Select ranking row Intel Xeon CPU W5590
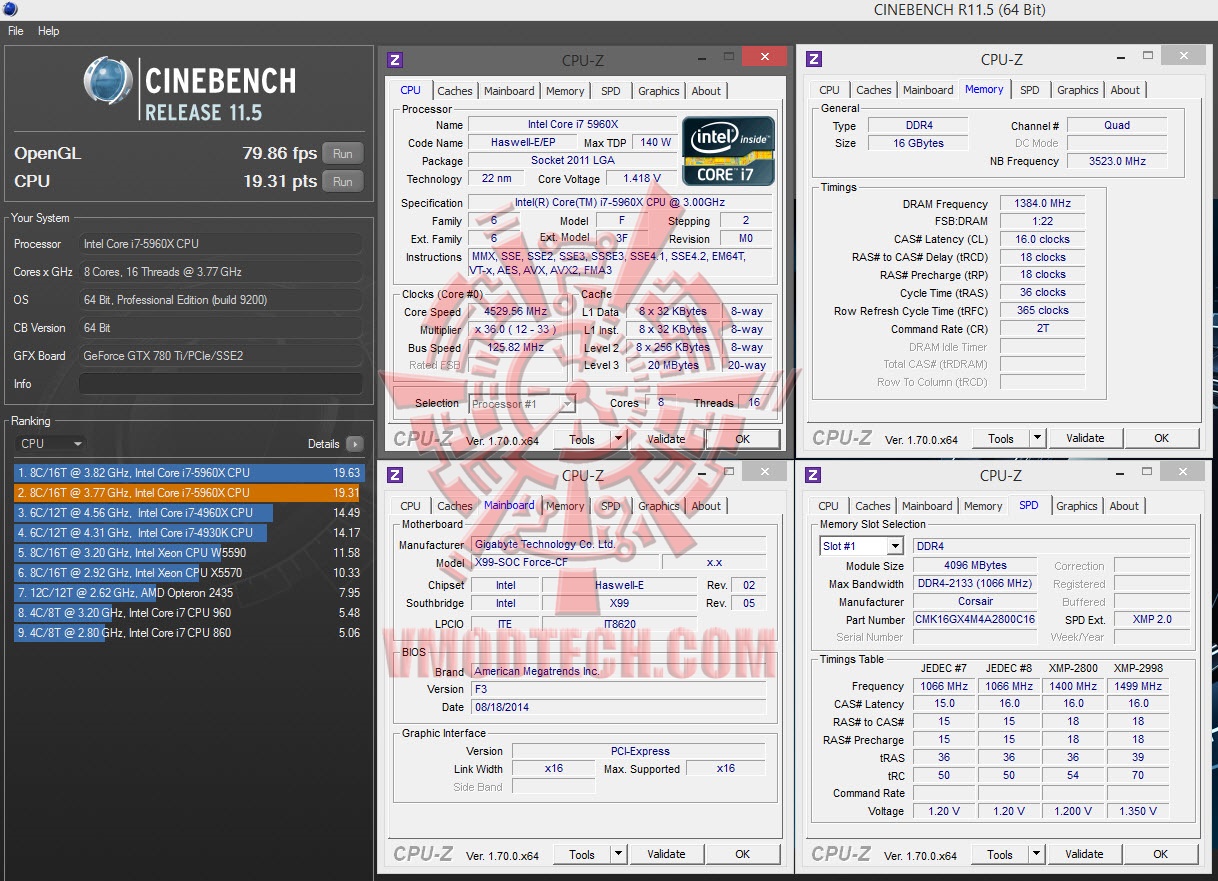This screenshot has width=1218, height=881. pos(189,553)
